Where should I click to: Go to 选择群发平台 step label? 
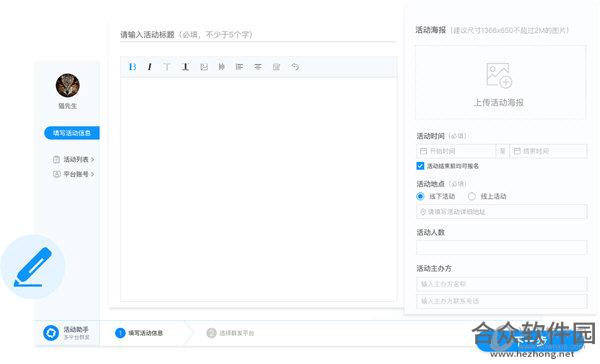click(237, 333)
